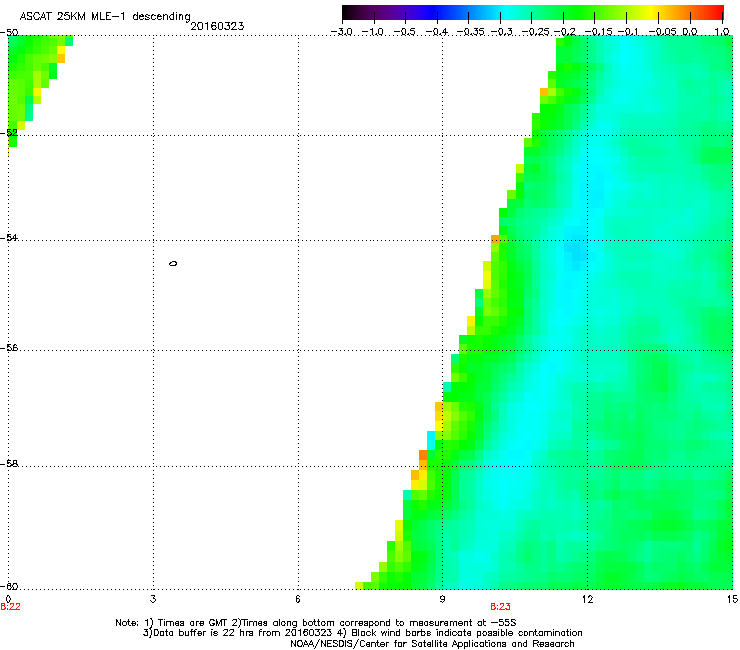Click the longitude axis label 12
This screenshot has width=740, height=650.
[x=587, y=599]
